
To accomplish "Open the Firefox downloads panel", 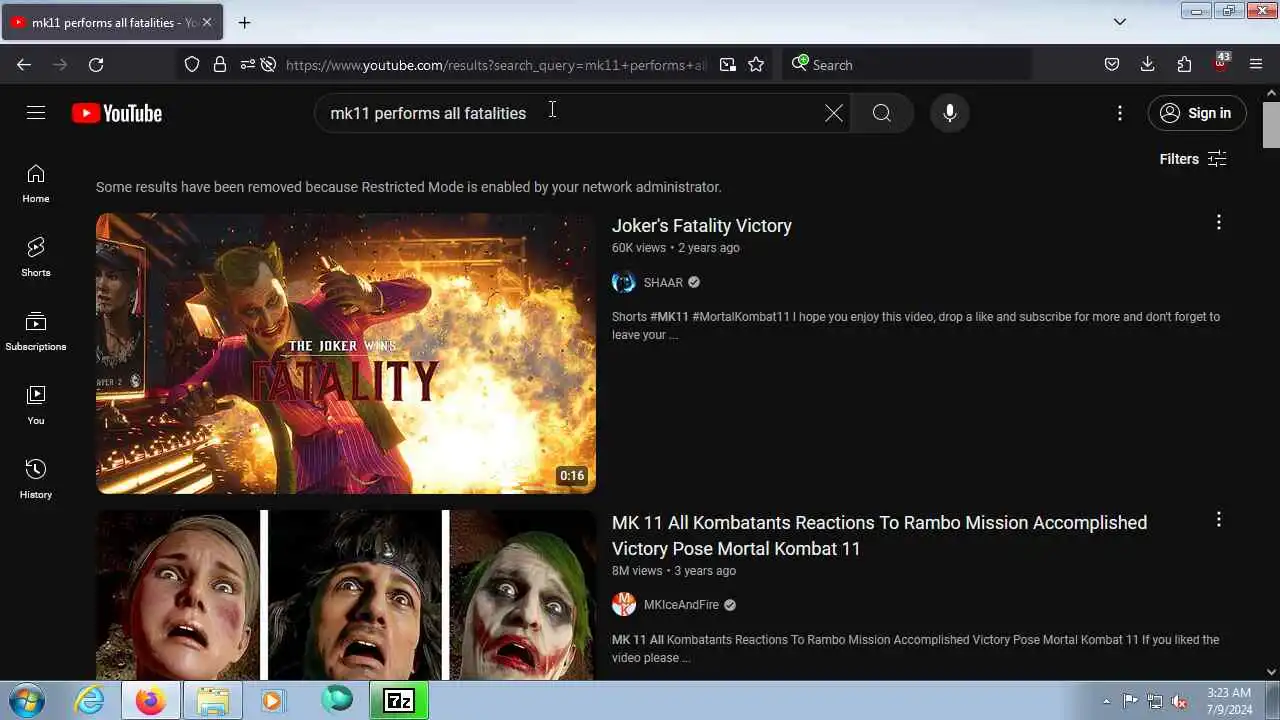I will tap(1148, 65).
